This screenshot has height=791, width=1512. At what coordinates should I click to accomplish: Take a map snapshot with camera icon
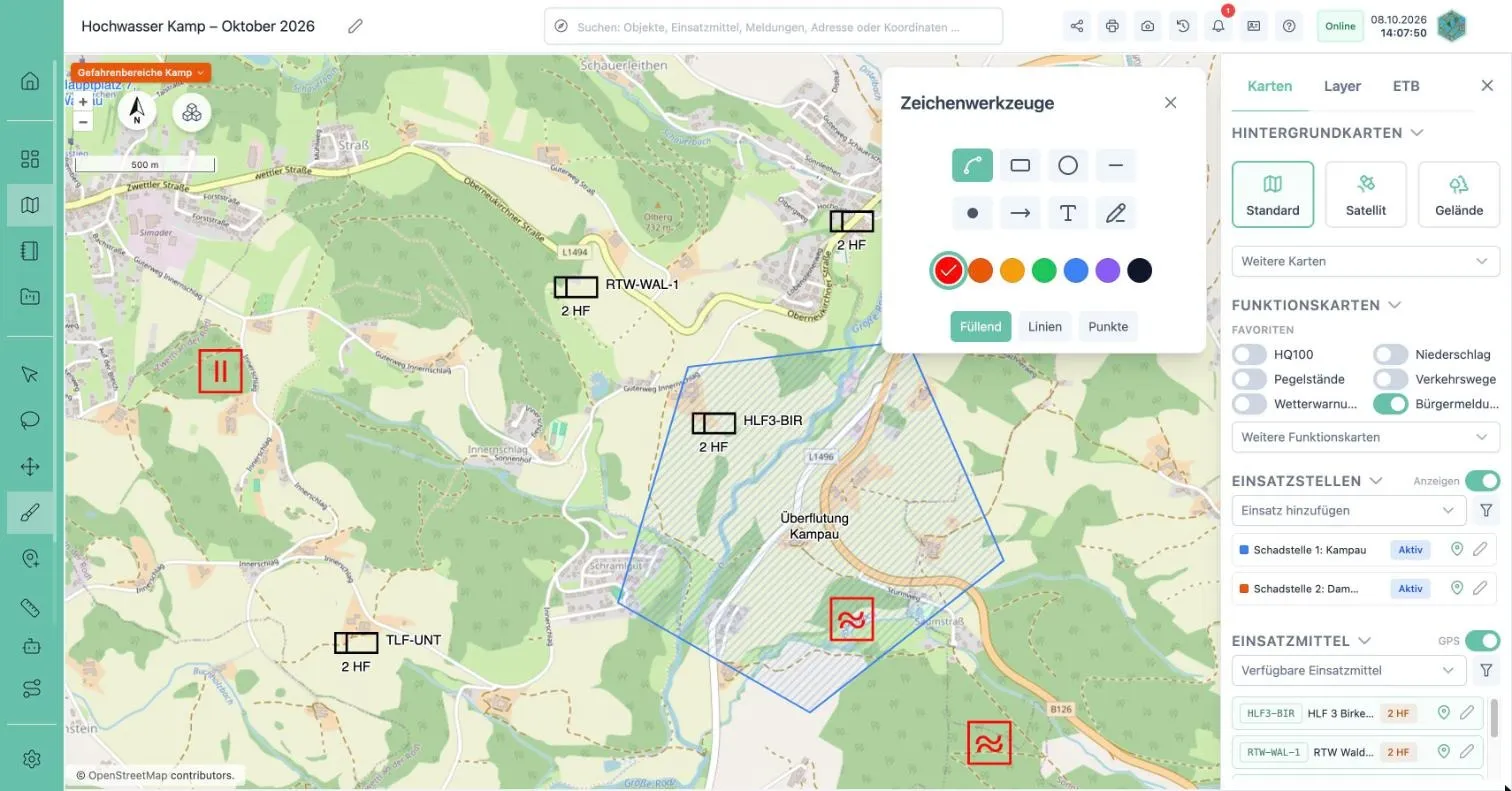click(x=1148, y=26)
